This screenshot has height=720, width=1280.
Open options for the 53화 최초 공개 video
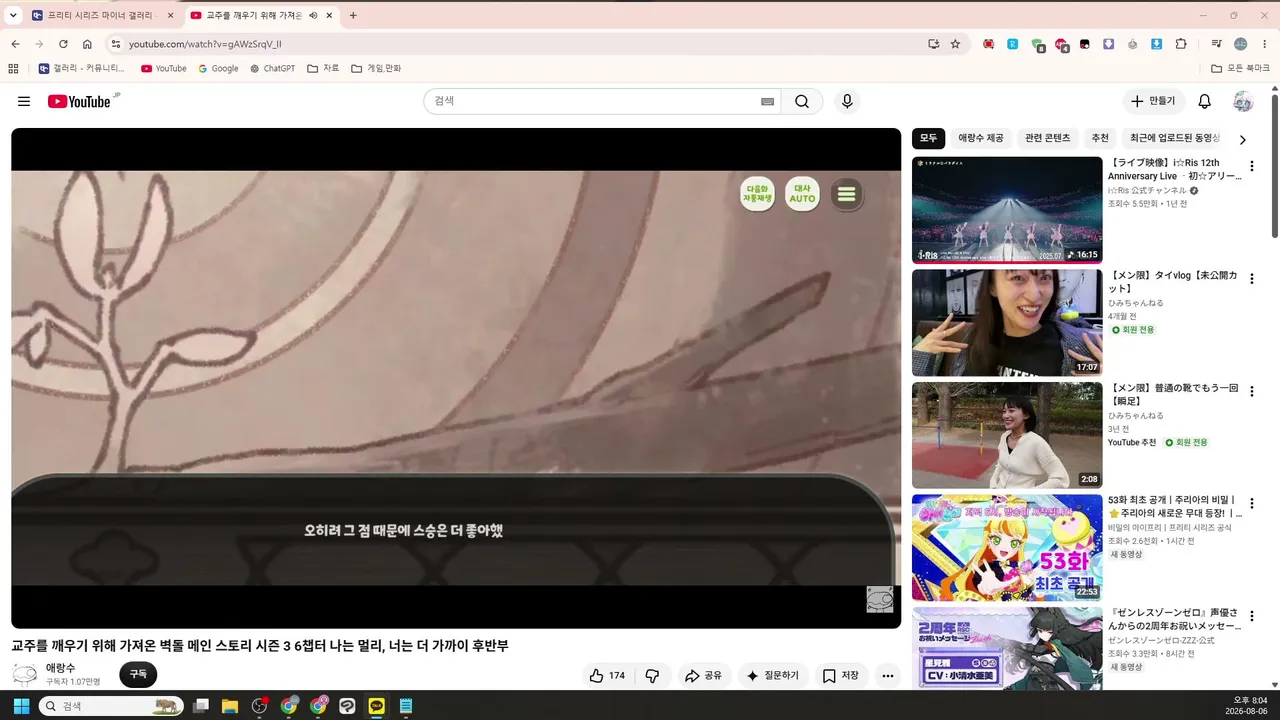coord(1251,504)
